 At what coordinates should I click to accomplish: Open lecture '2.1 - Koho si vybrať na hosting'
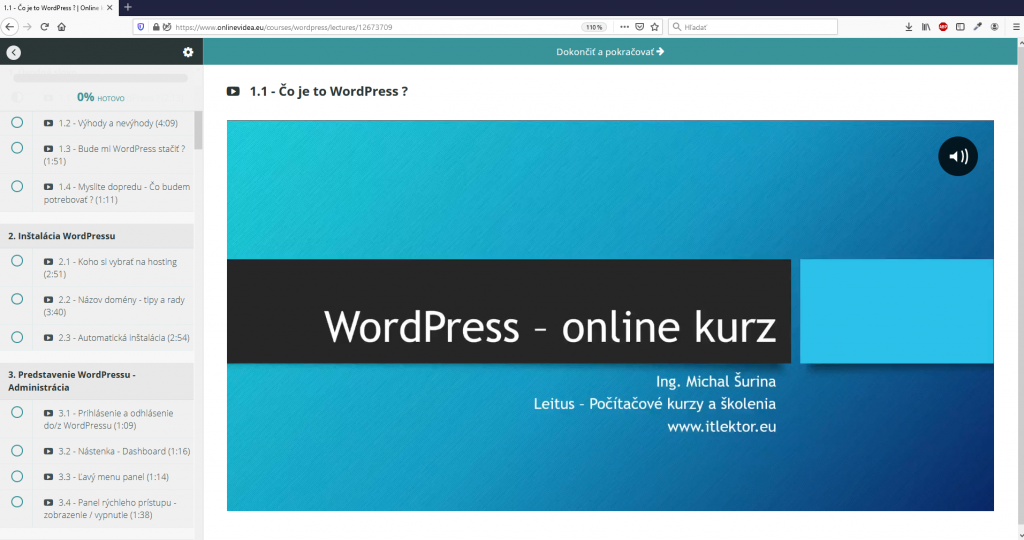(110, 268)
